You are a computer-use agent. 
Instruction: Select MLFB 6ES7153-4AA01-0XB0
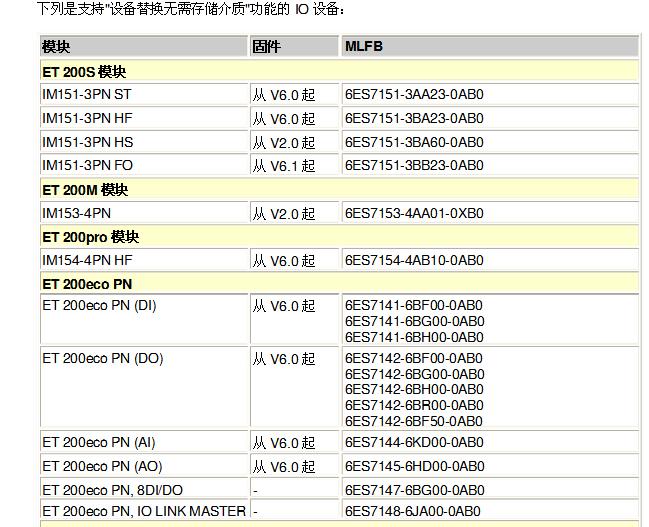click(414, 213)
